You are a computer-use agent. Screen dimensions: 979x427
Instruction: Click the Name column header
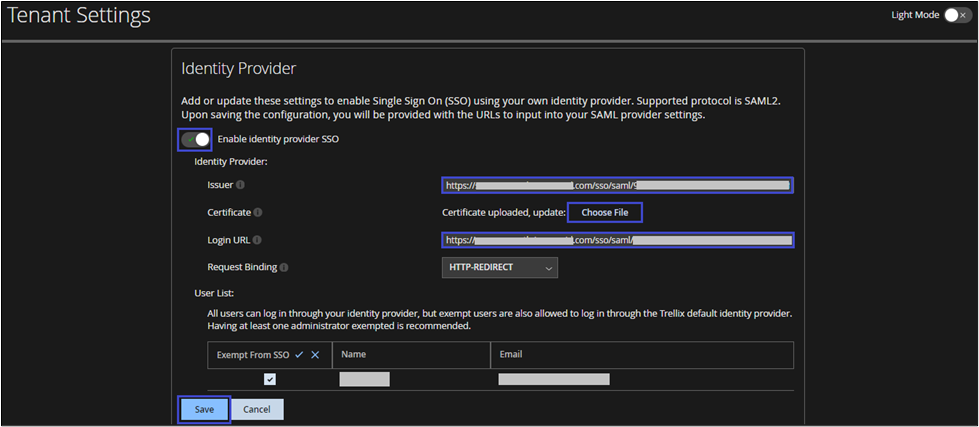pos(355,355)
